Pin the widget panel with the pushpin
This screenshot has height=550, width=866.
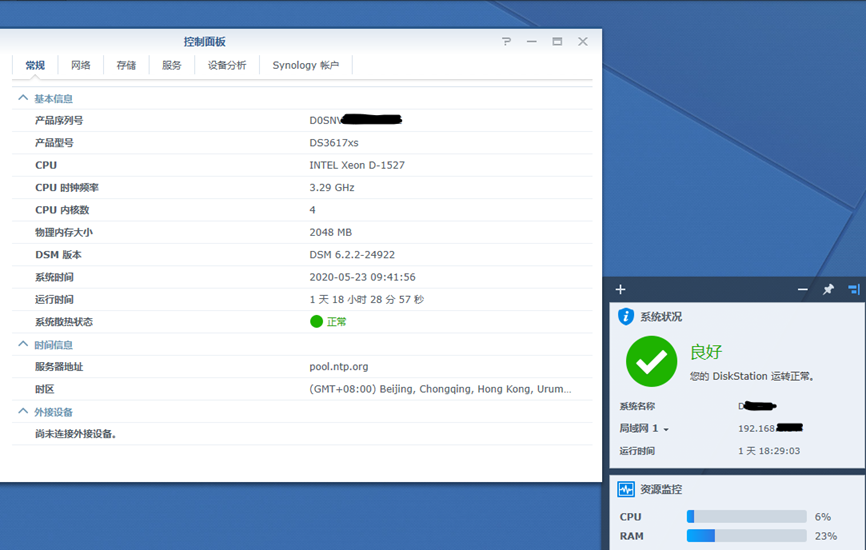[x=828, y=290]
